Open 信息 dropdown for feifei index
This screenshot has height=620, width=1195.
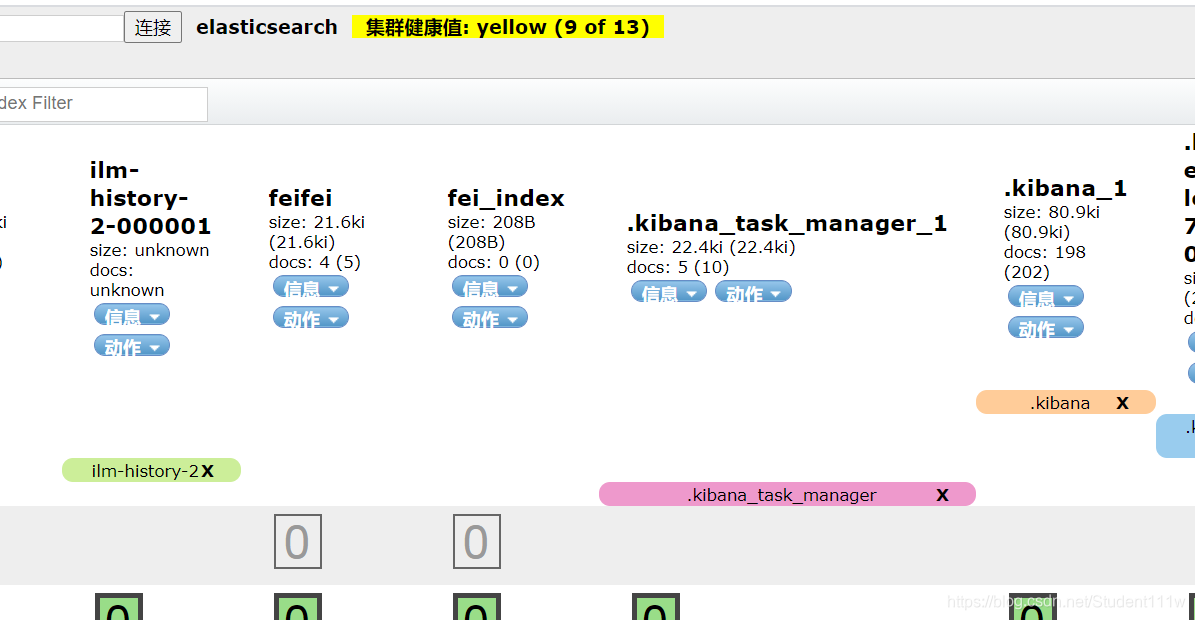(311, 287)
